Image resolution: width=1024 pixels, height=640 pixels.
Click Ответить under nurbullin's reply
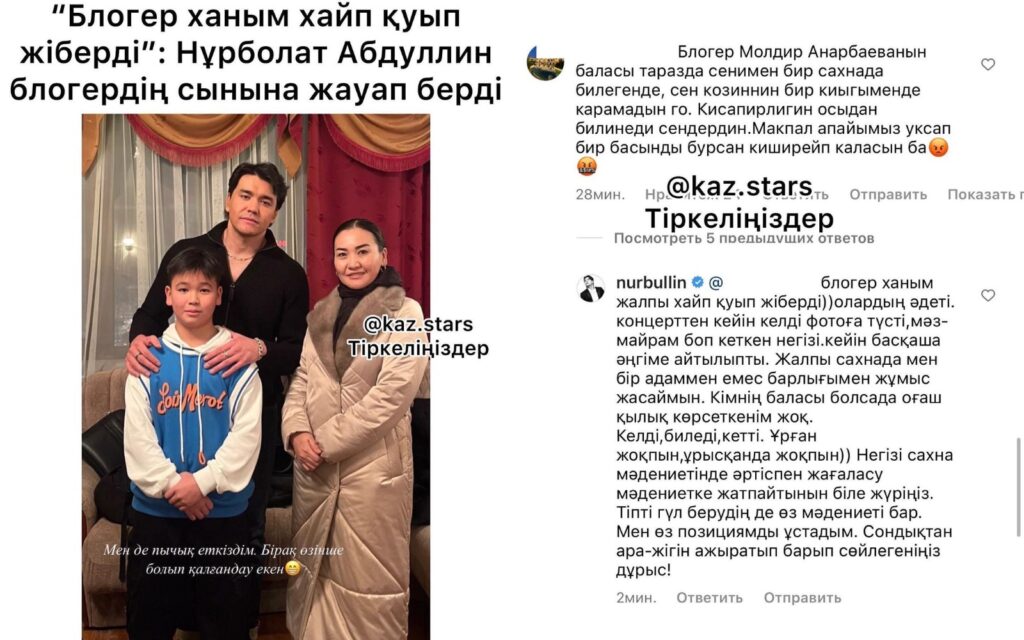tap(709, 598)
